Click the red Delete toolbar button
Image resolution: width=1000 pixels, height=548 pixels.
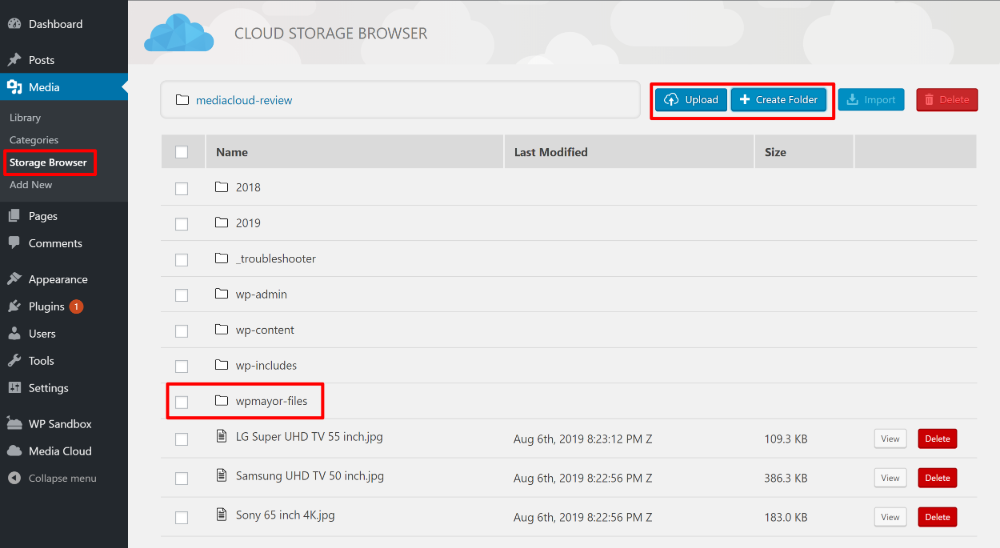pyautogui.click(x=947, y=100)
